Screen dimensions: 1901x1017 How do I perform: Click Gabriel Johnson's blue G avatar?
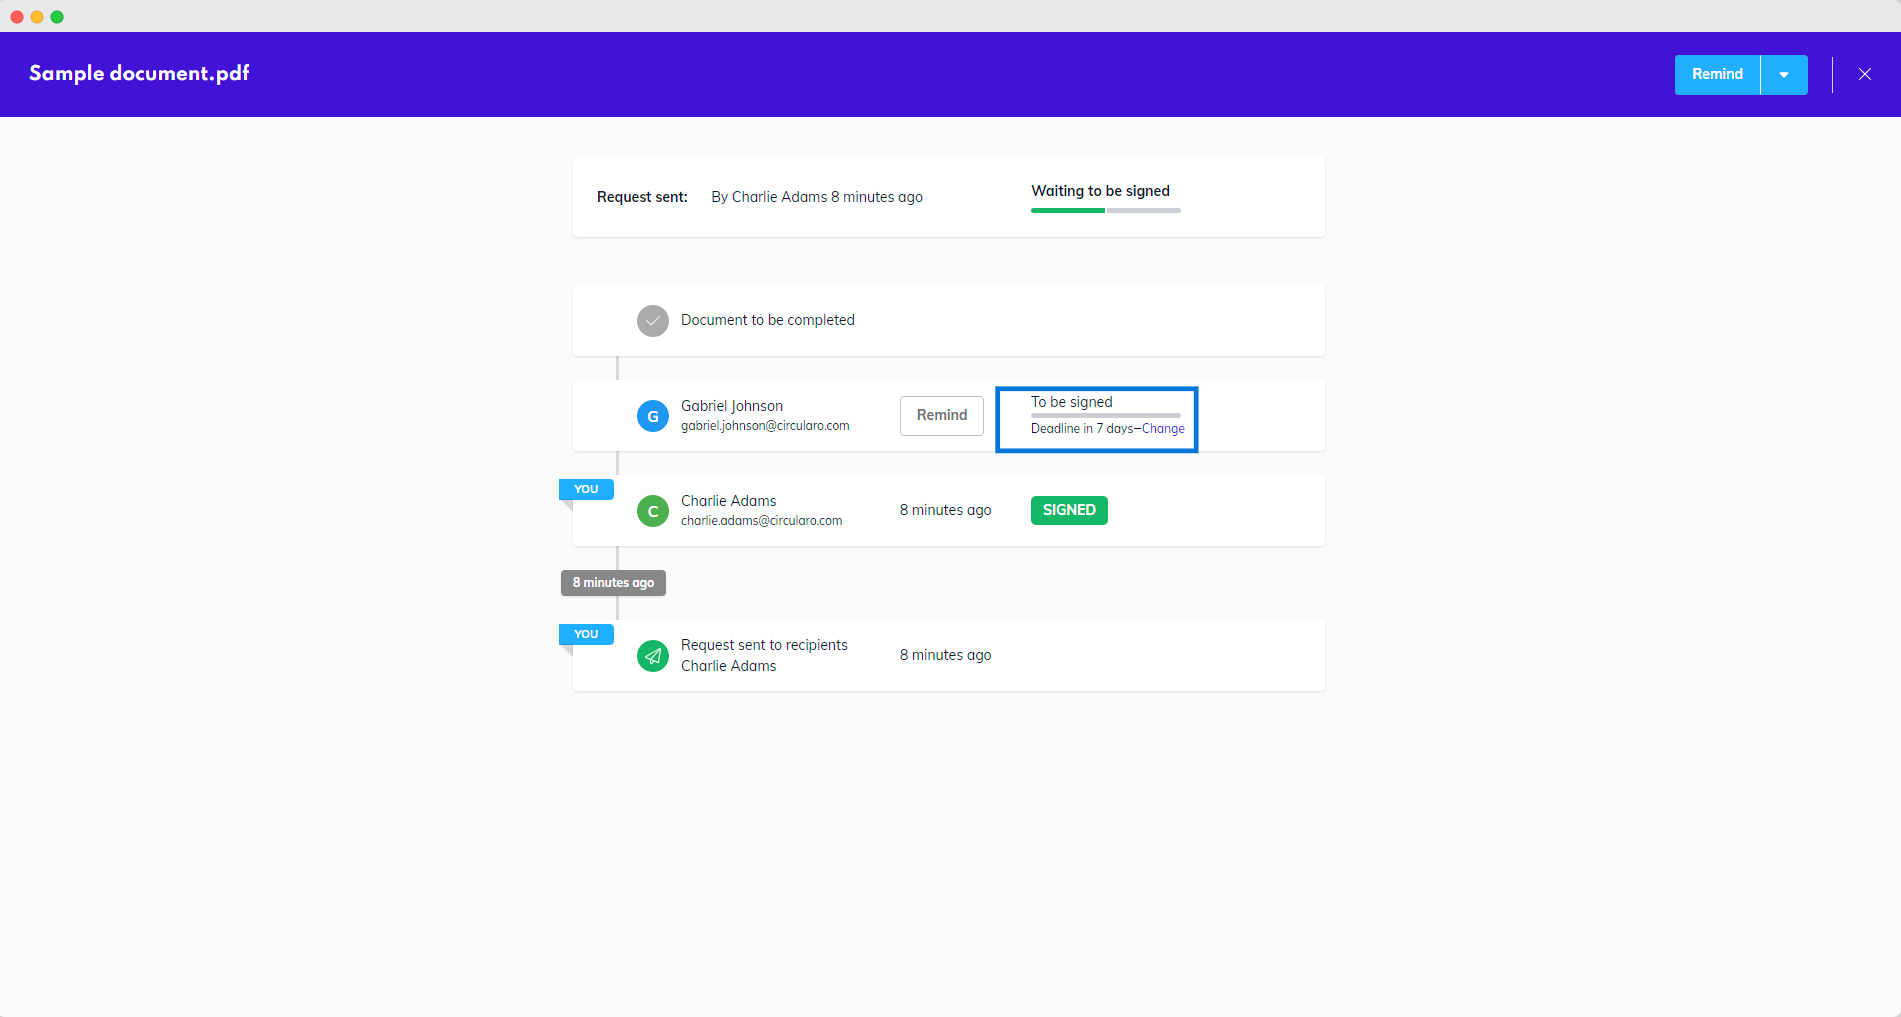652,416
